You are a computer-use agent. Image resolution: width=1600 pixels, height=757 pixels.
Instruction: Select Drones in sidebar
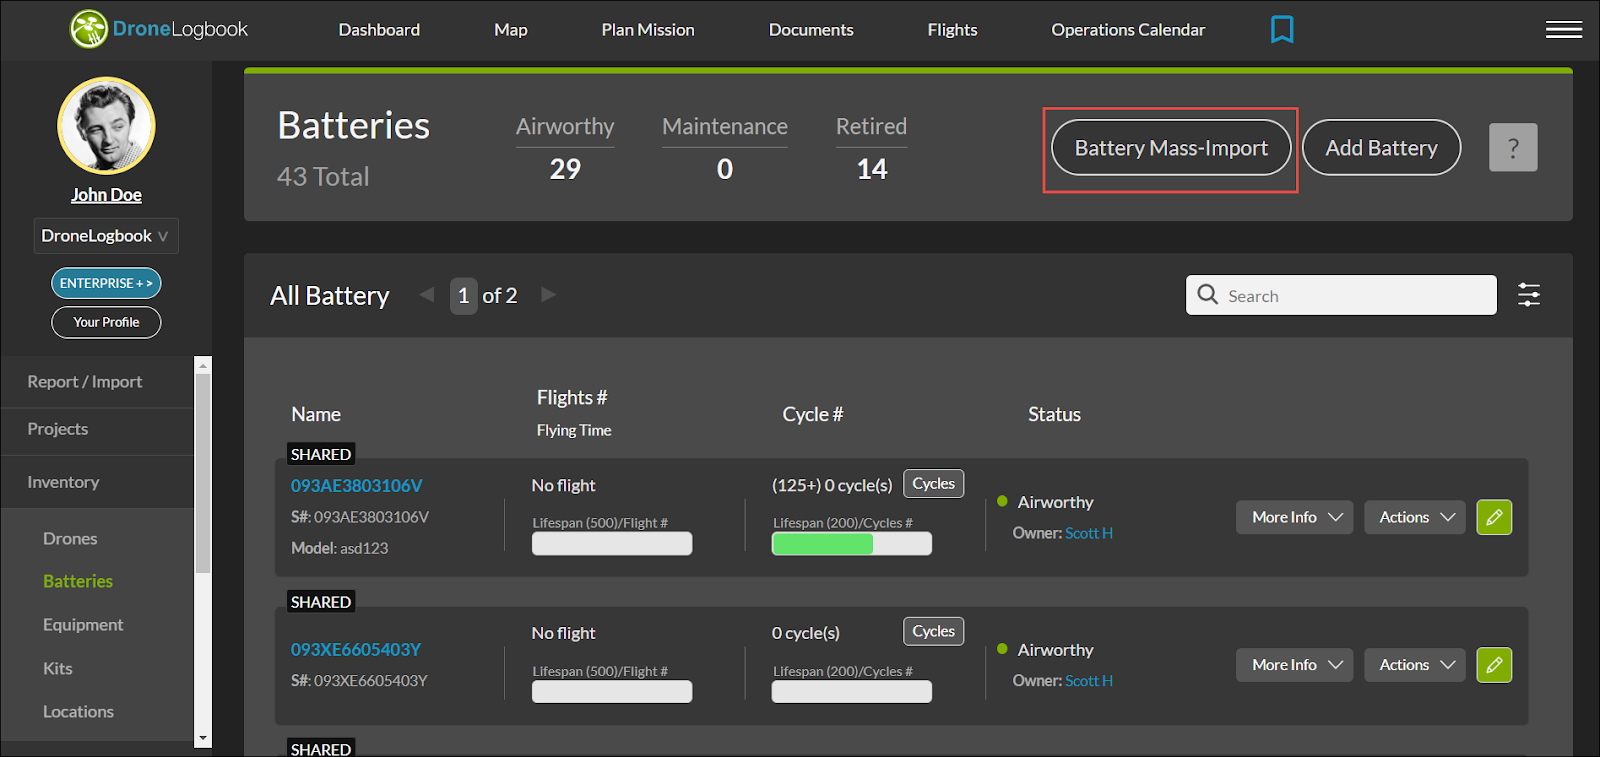(70, 539)
